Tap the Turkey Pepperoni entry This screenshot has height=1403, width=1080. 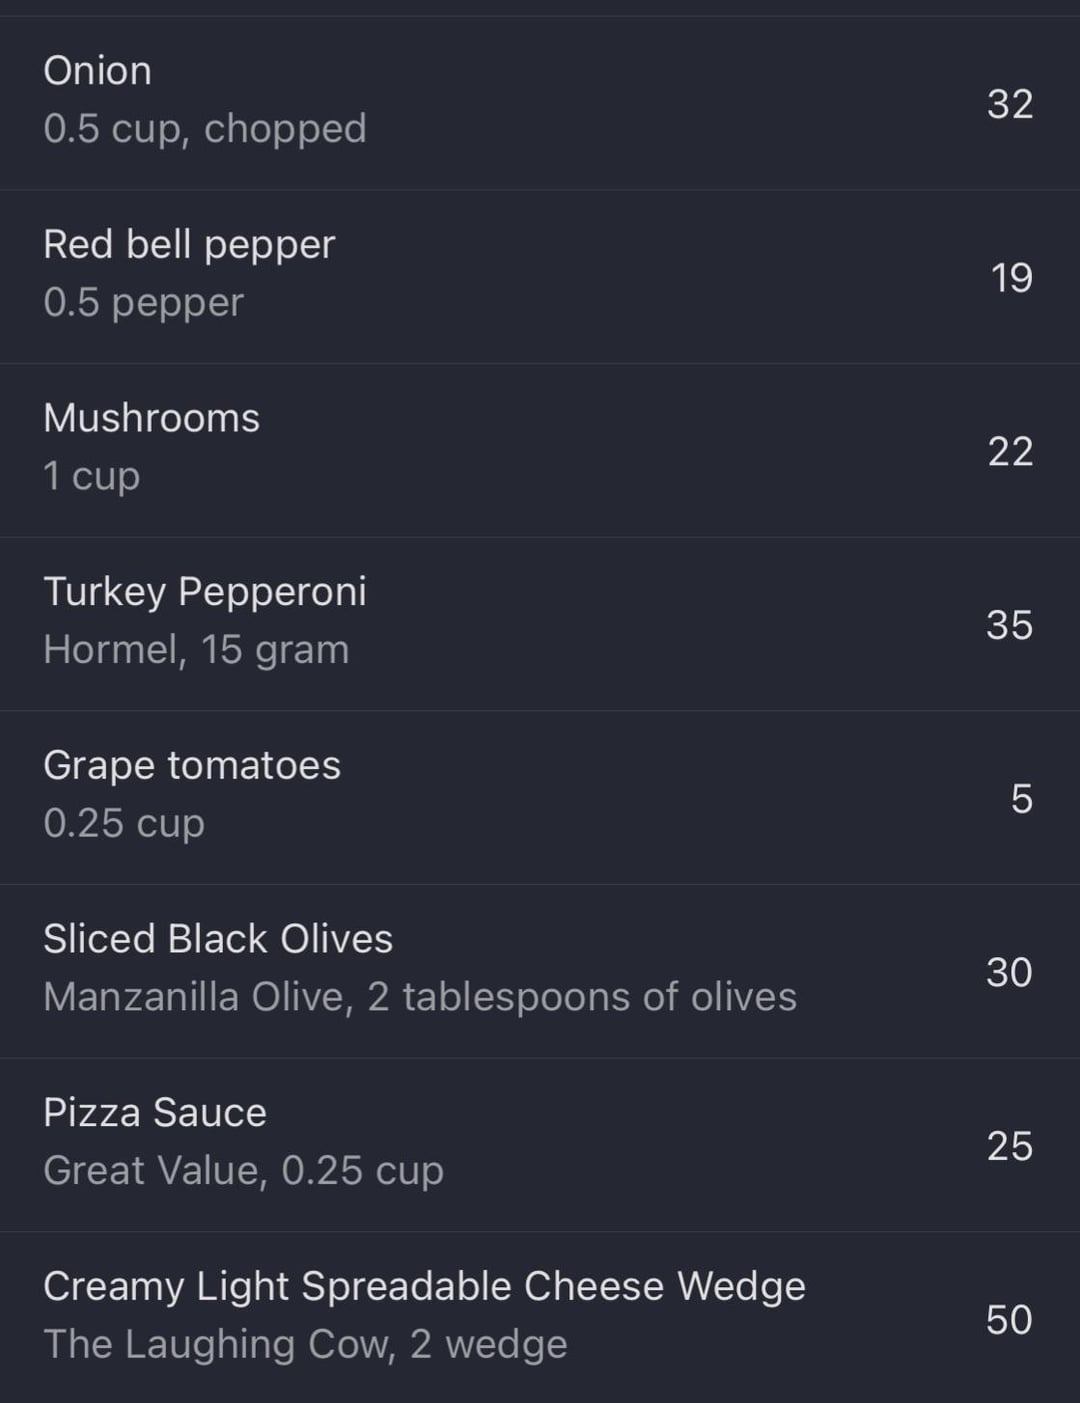(x=540, y=624)
